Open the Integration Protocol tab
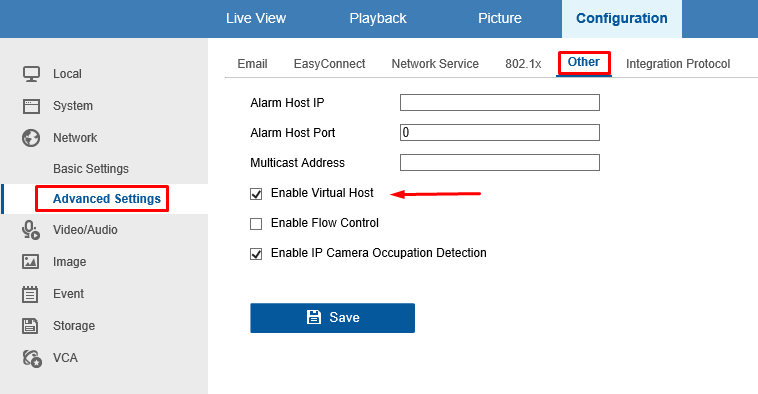Image resolution: width=758 pixels, height=394 pixels. pyautogui.click(x=678, y=64)
